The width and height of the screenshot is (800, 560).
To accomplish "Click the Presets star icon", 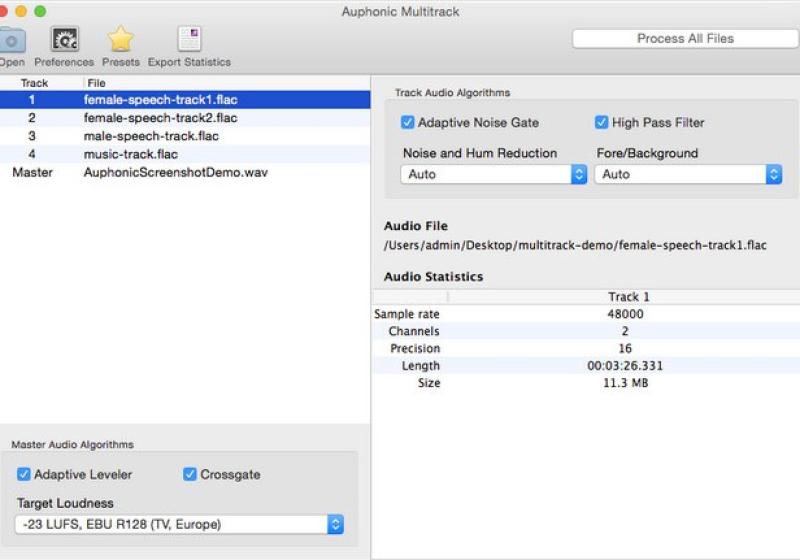I will pos(121,40).
